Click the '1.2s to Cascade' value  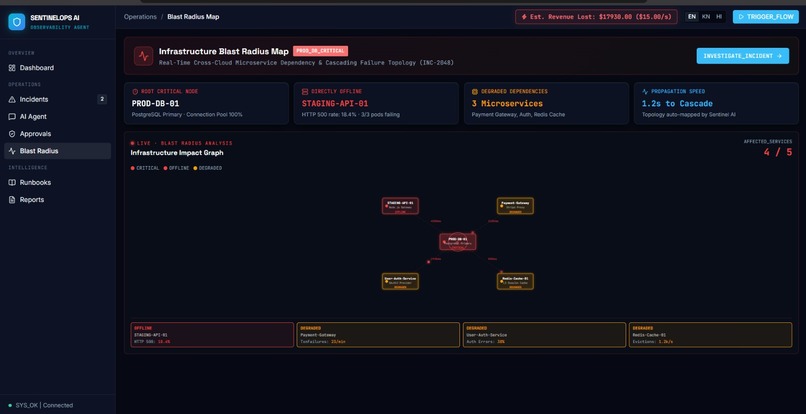[x=677, y=103]
